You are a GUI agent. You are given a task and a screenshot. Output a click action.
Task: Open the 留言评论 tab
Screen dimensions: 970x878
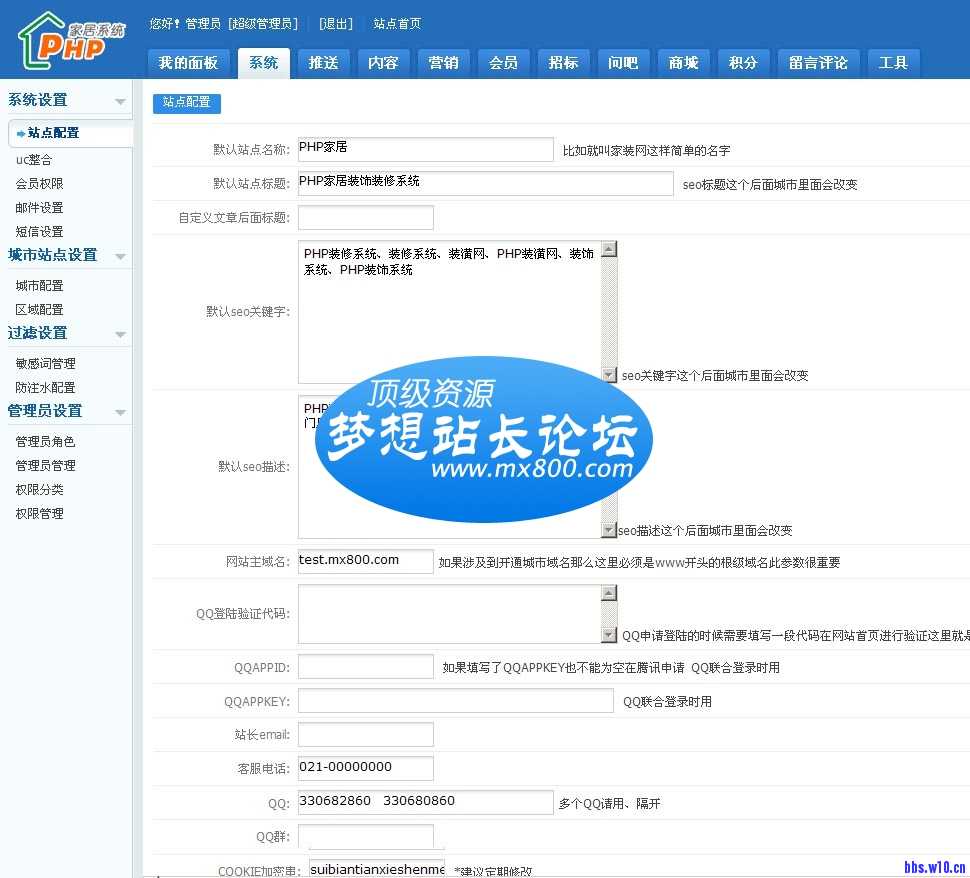point(817,63)
